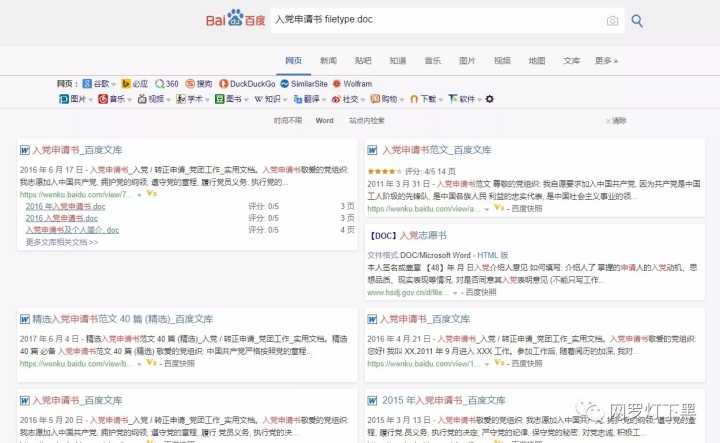Image resolution: width=720 pixels, height=443 pixels.
Task: Switch to the 地图 tab
Action: pyautogui.click(x=536, y=61)
